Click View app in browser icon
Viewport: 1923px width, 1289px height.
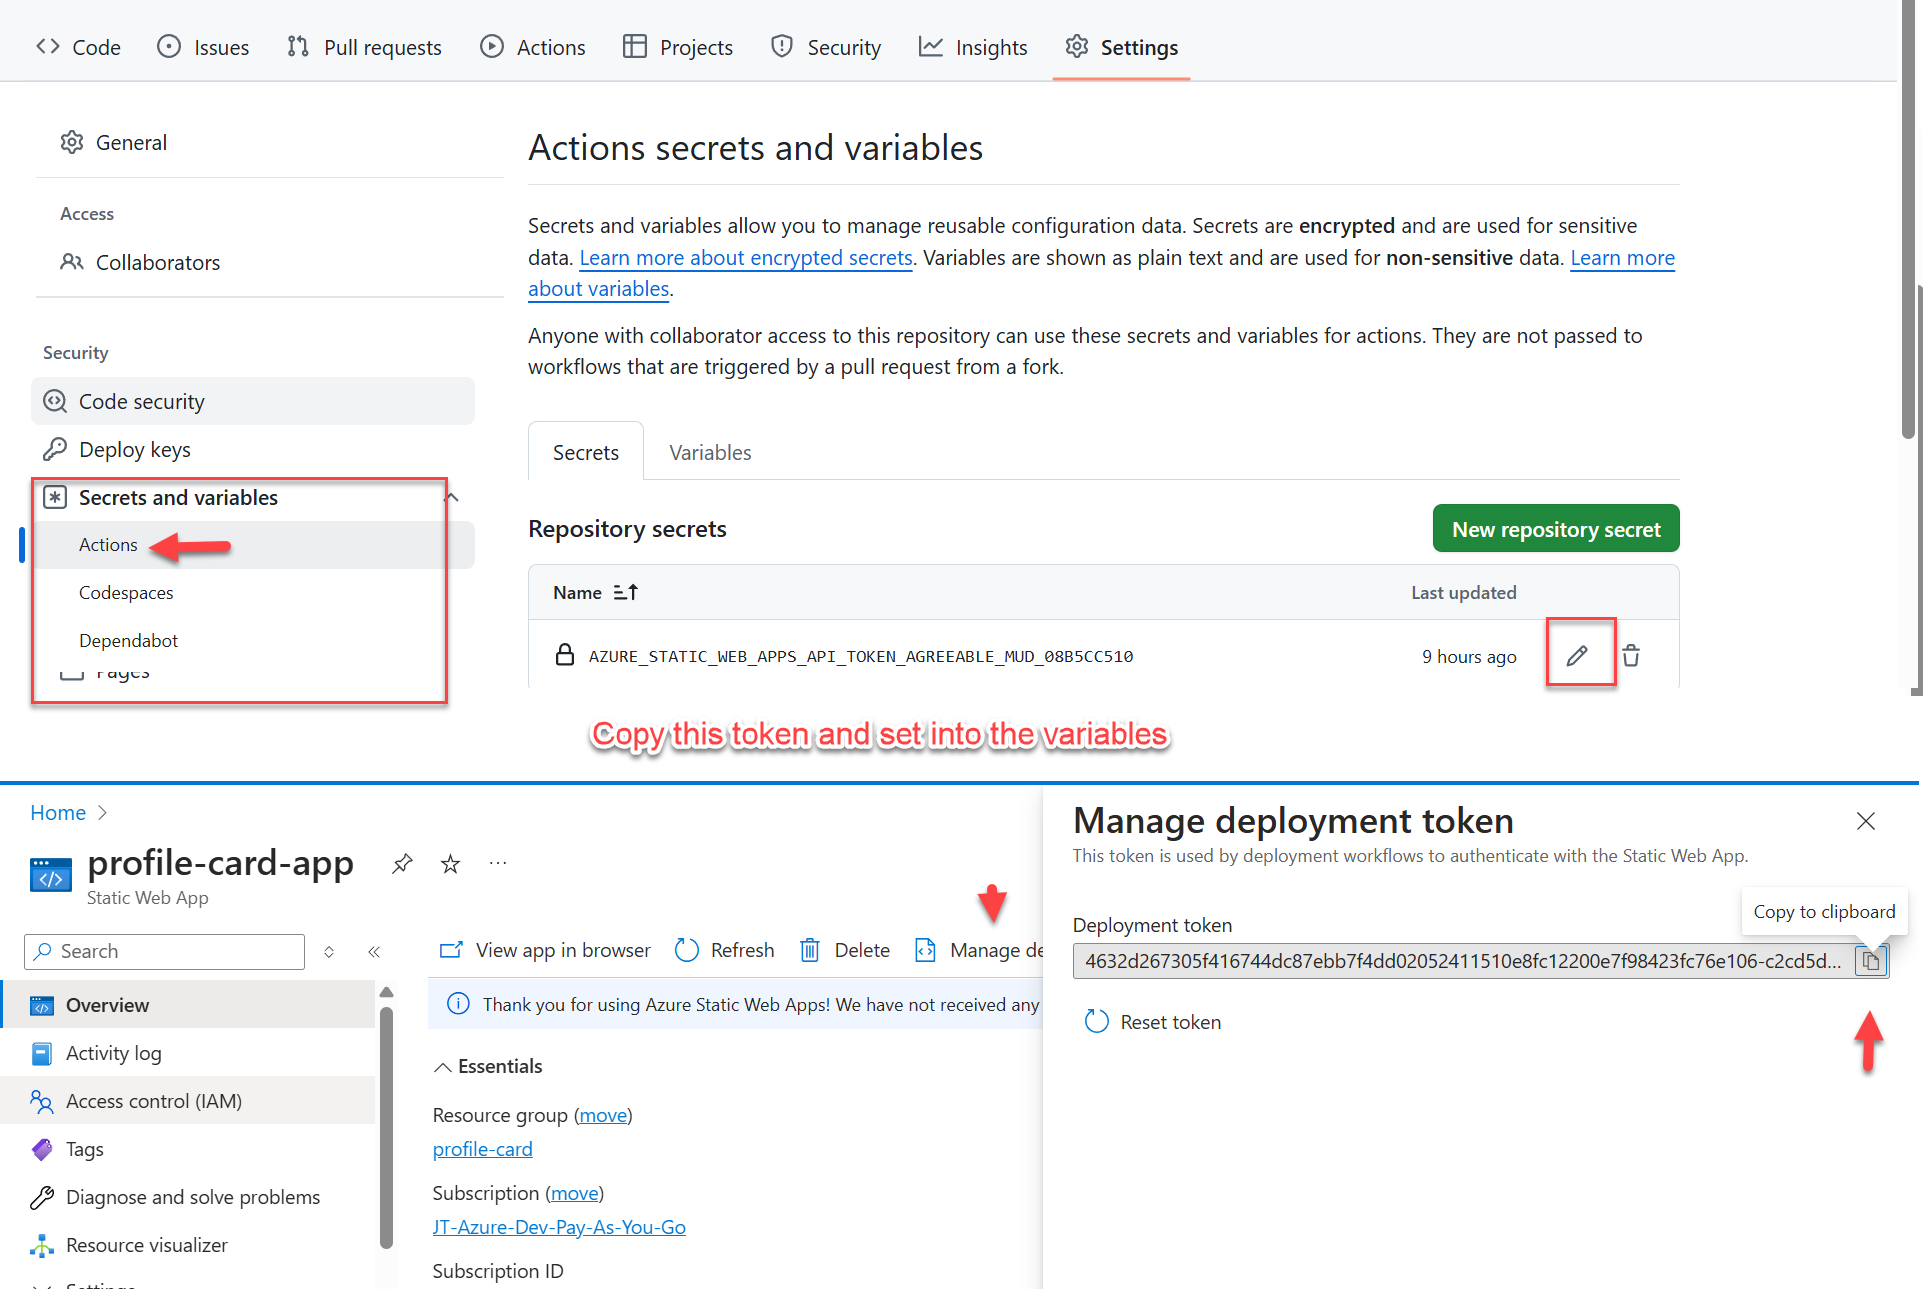click(x=451, y=950)
